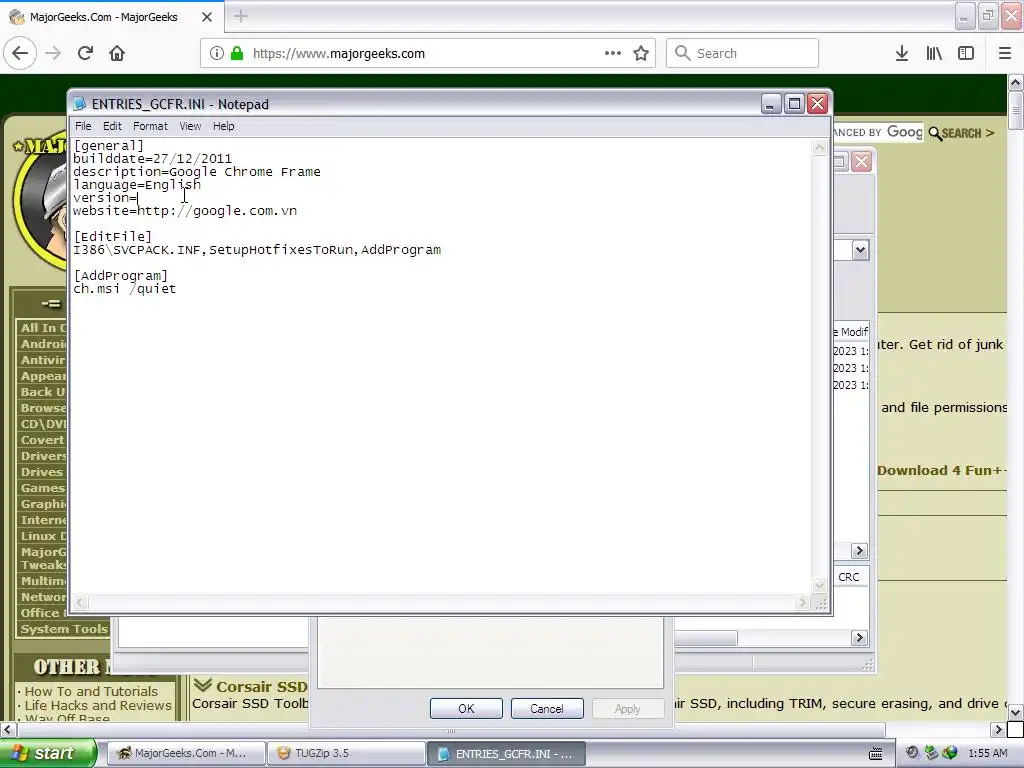
Task: Open System Tools category link
Action: [x=63, y=629]
